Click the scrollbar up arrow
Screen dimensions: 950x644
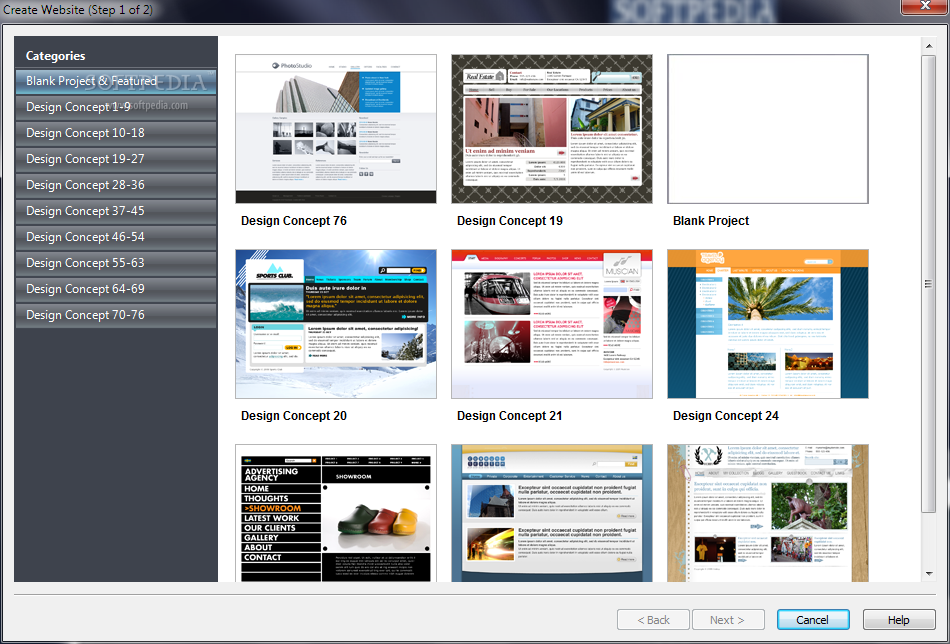click(929, 46)
